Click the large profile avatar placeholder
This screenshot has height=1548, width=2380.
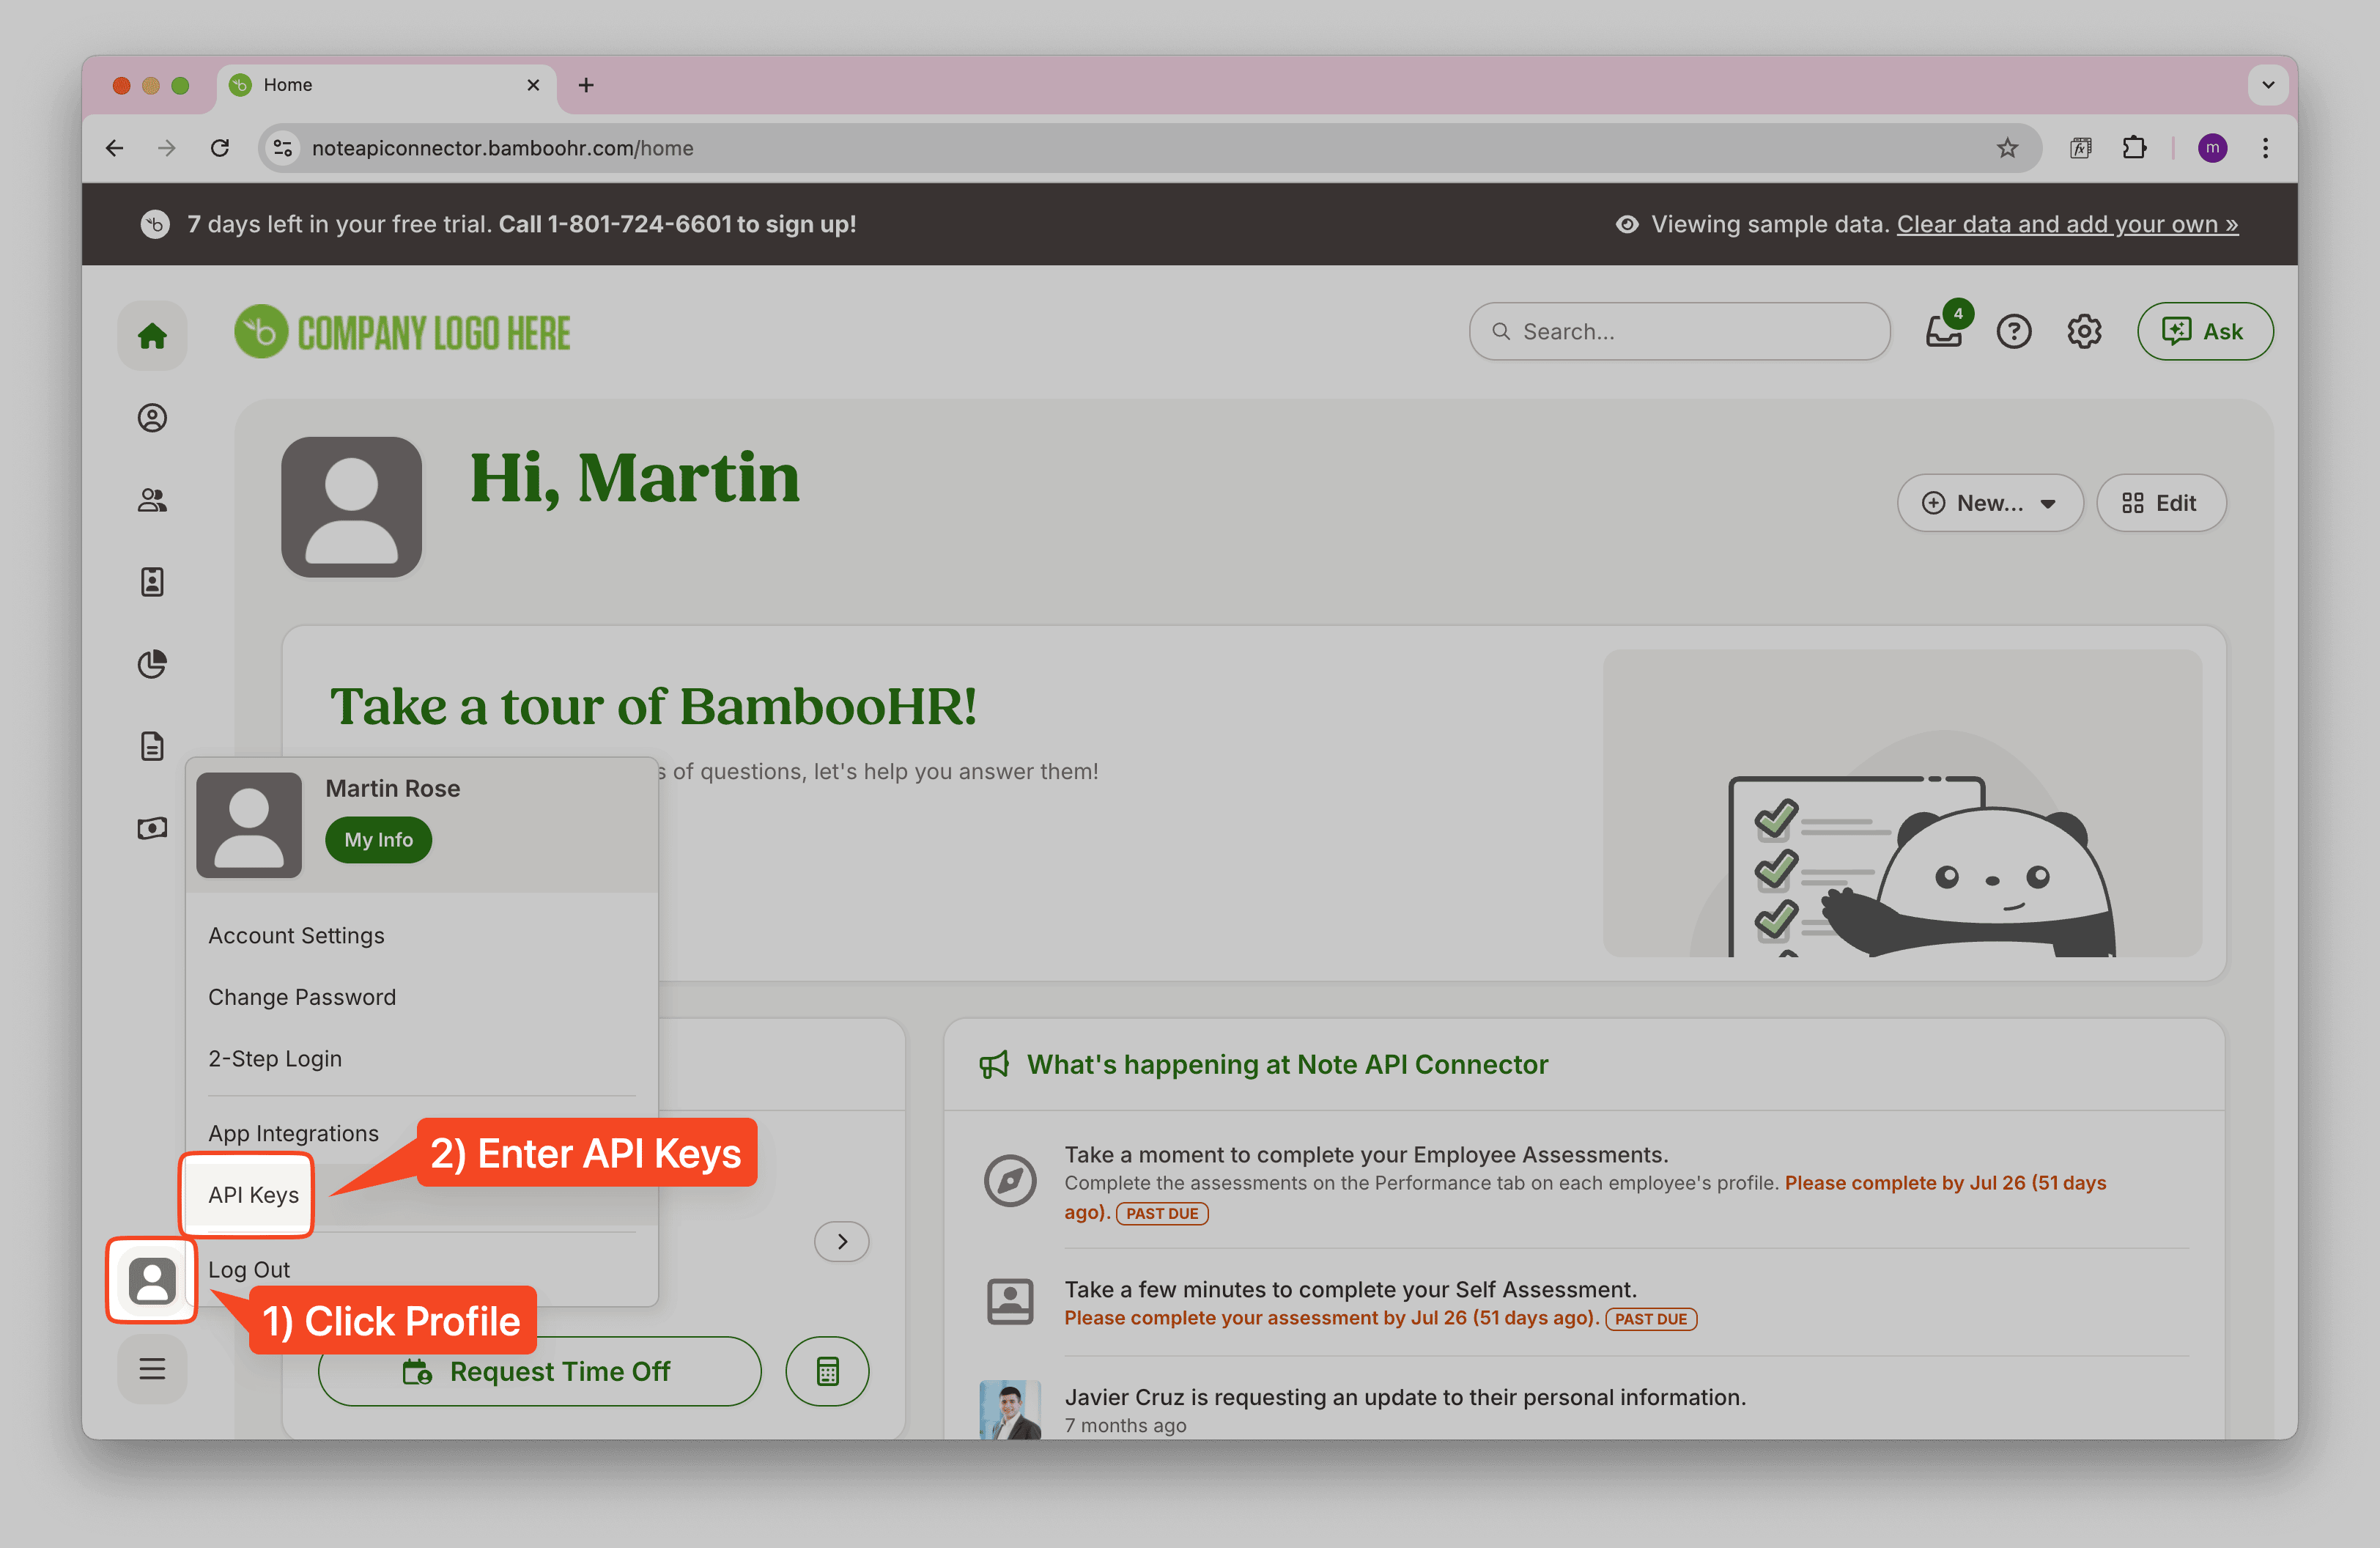[x=351, y=507]
